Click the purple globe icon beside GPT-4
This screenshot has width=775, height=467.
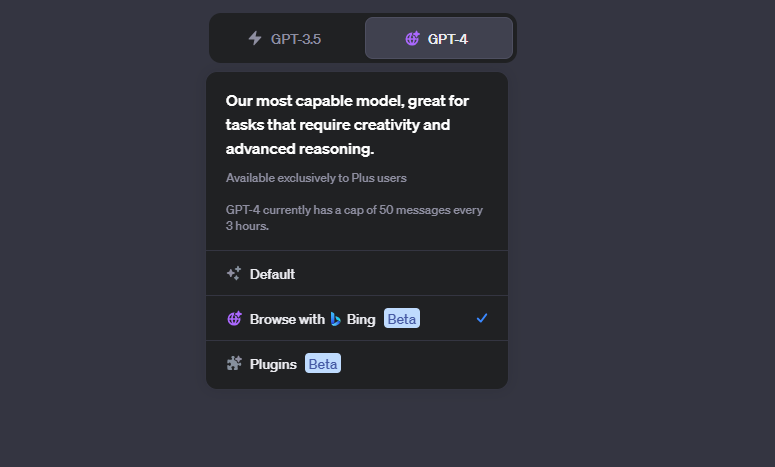(x=412, y=38)
